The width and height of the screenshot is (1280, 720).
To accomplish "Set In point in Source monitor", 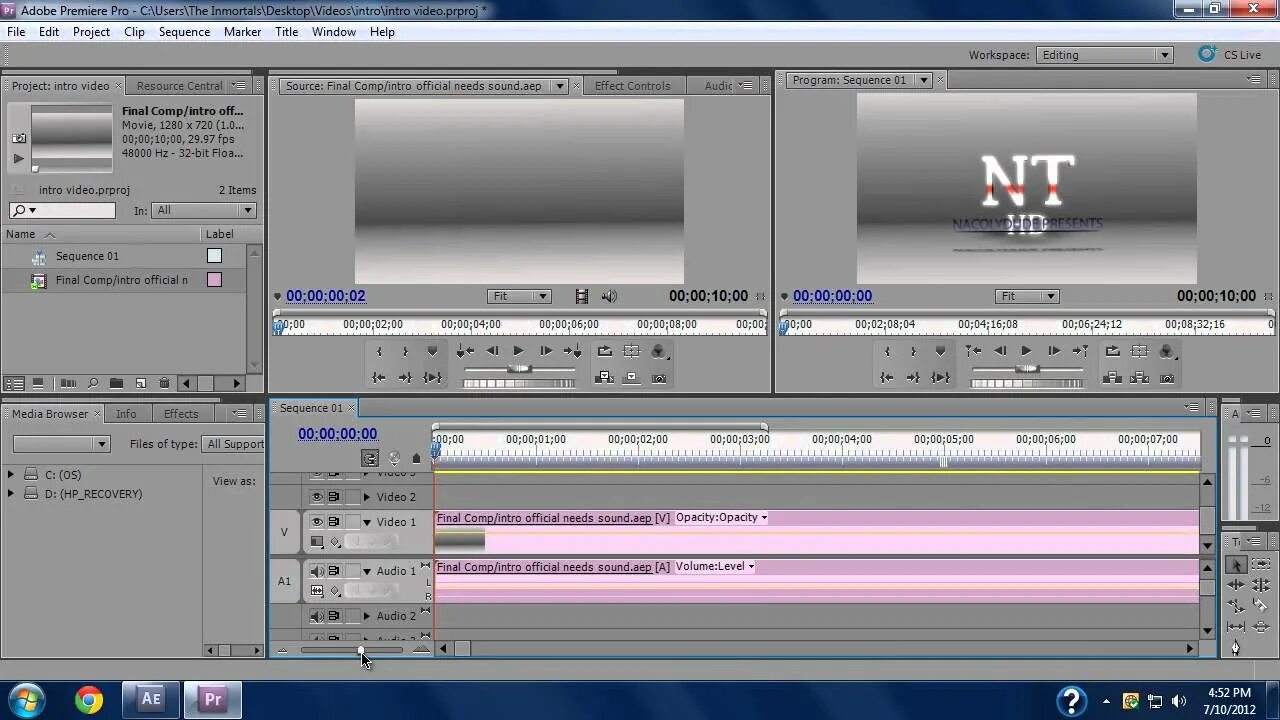I will [x=379, y=351].
